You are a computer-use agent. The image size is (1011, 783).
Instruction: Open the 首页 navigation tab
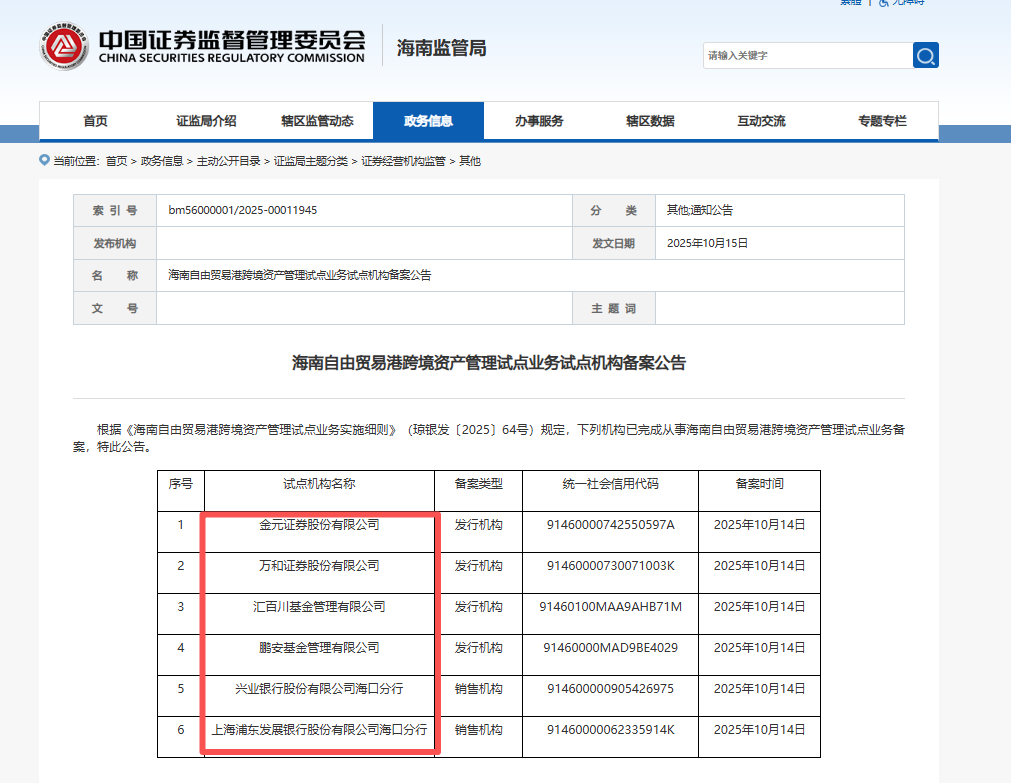point(95,121)
